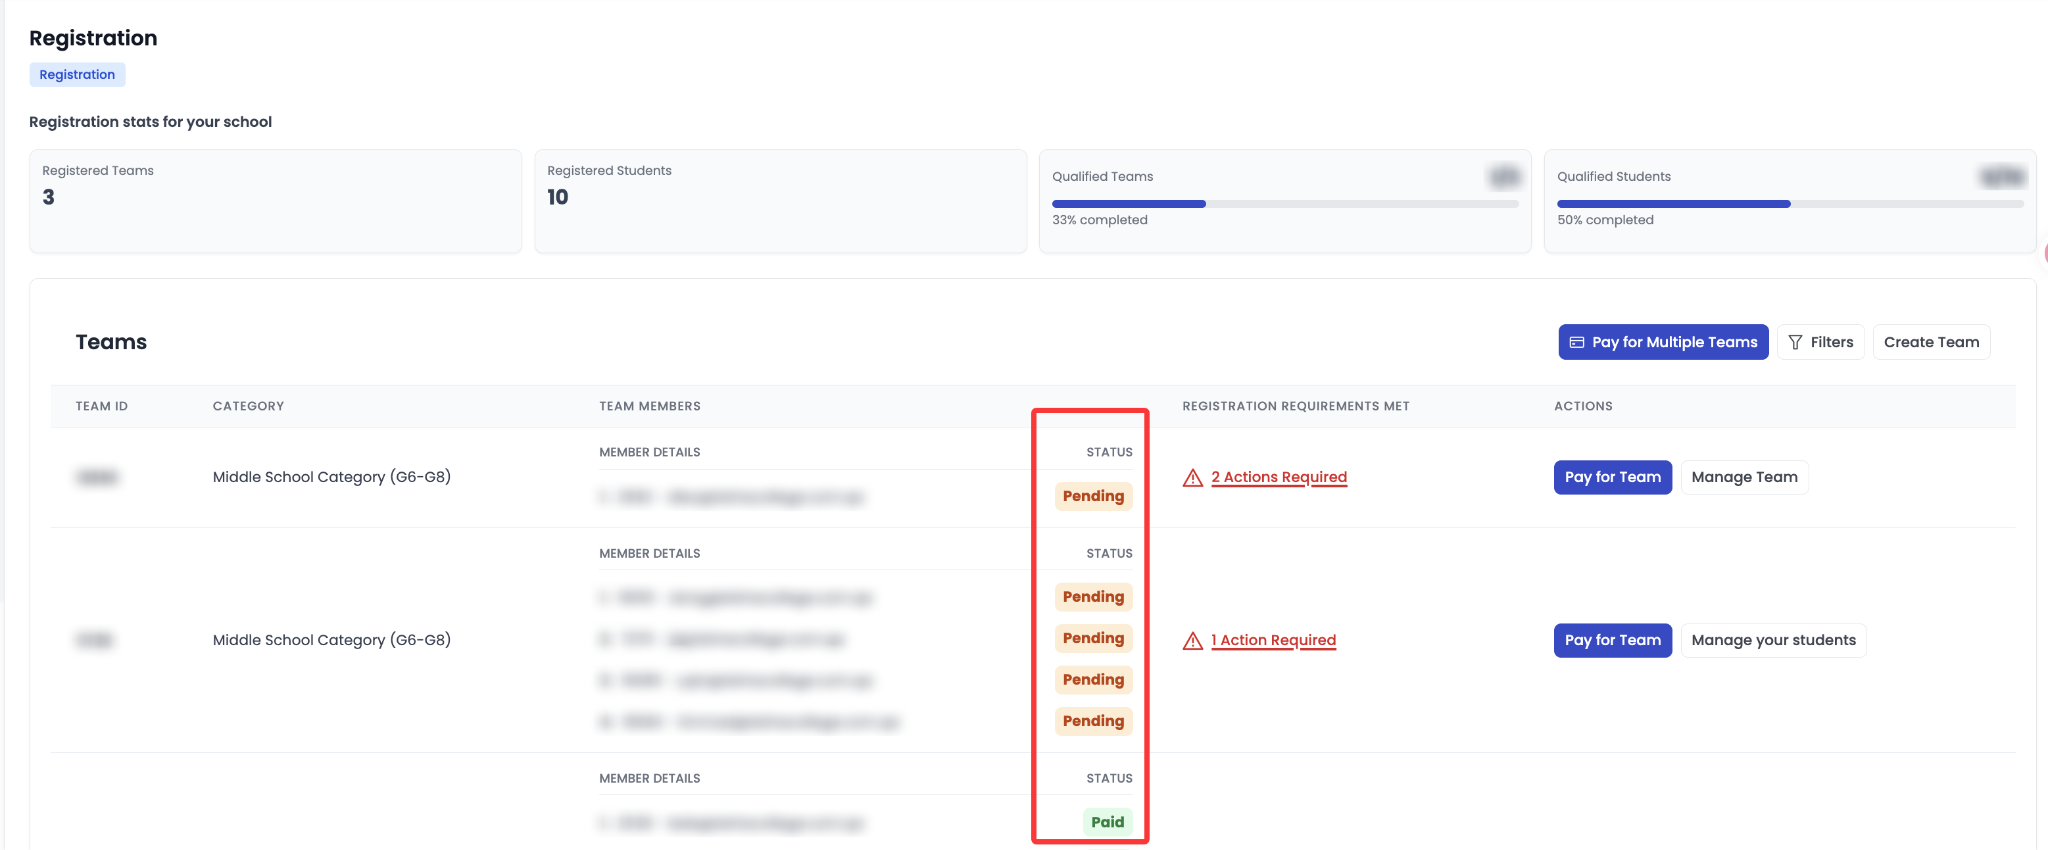Click the Pending badge in the first team row

coord(1093,496)
